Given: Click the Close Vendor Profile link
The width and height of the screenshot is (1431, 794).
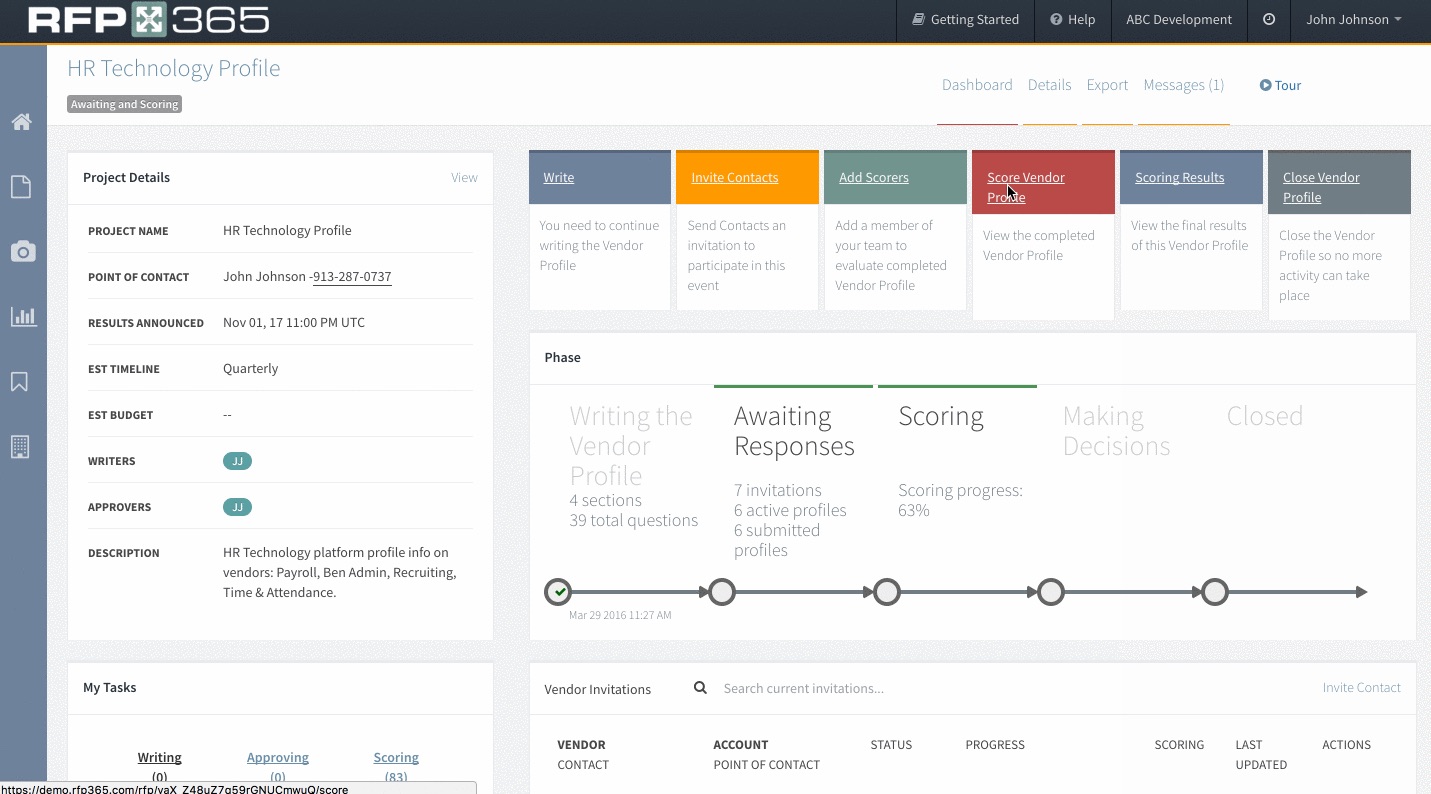Looking at the screenshot, I should 1320,187.
